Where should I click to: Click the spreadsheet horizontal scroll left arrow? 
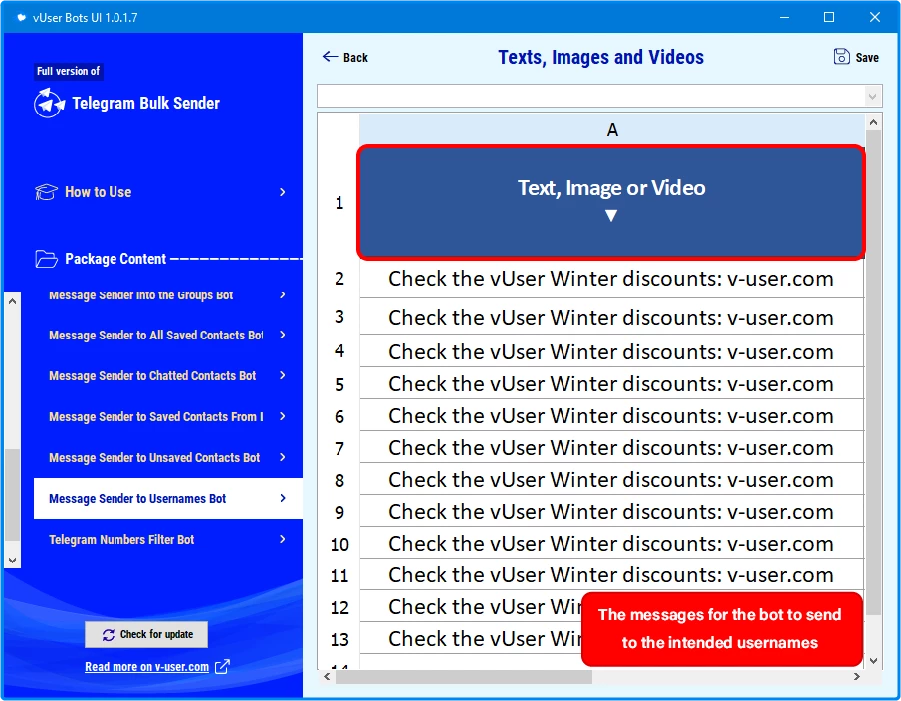click(x=327, y=677)
